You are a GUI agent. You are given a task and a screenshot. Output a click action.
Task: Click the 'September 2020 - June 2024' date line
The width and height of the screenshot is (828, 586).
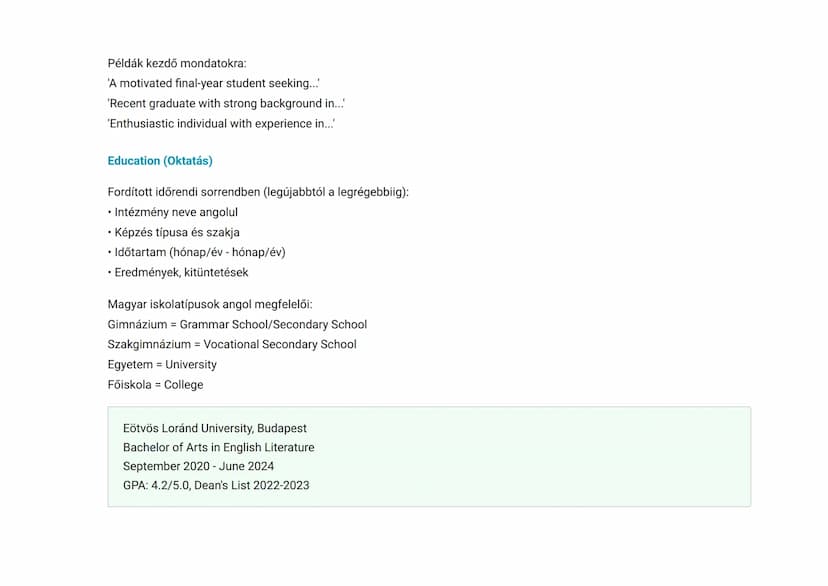click(198, 466)
